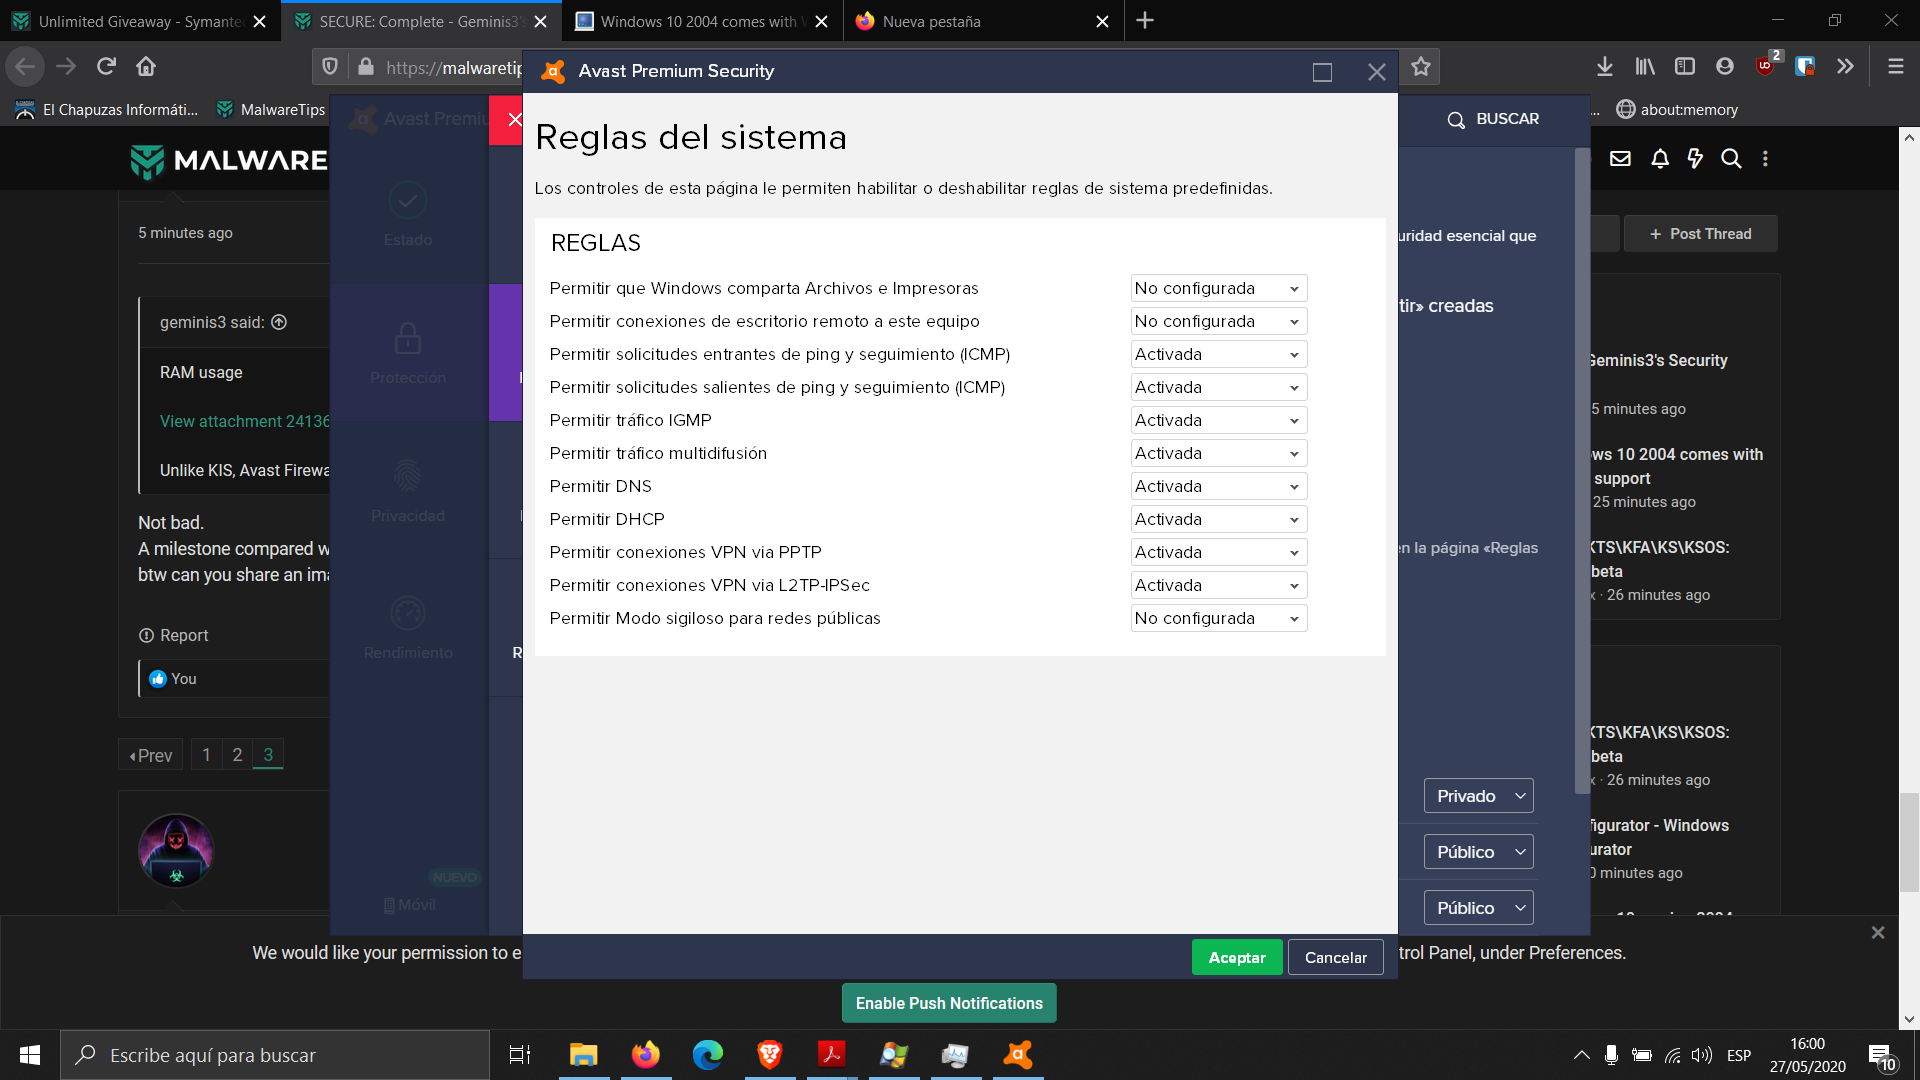Open forum inbox envelope icon
Image resolution: width=1920 pixels, height=1080 pixels.
pyautogui.click(x=1620, y=158)
